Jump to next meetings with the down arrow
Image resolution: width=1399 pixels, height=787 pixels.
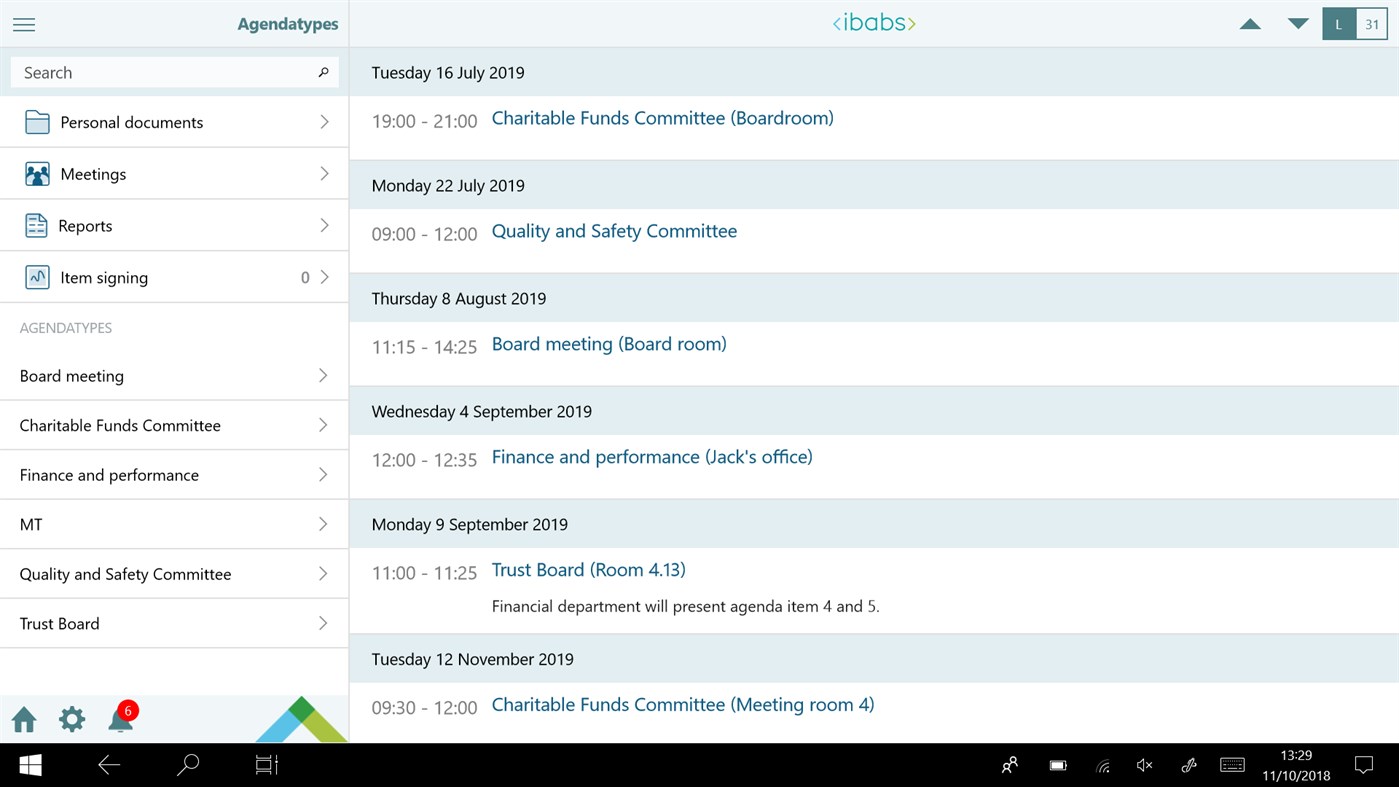point(1298,24)
